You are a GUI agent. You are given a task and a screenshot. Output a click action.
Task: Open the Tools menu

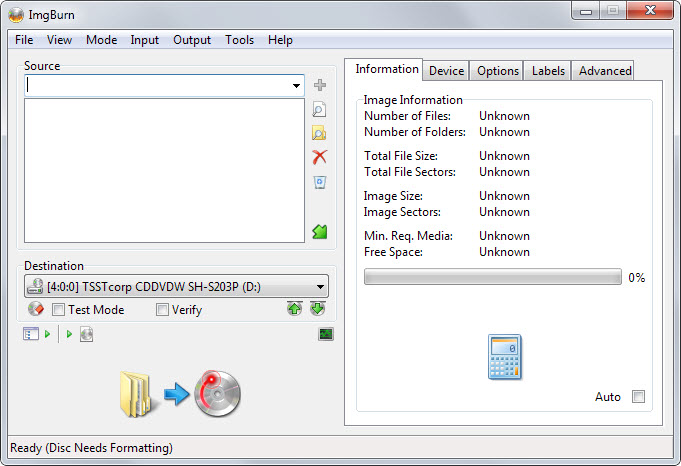click(x=239, y=40)
